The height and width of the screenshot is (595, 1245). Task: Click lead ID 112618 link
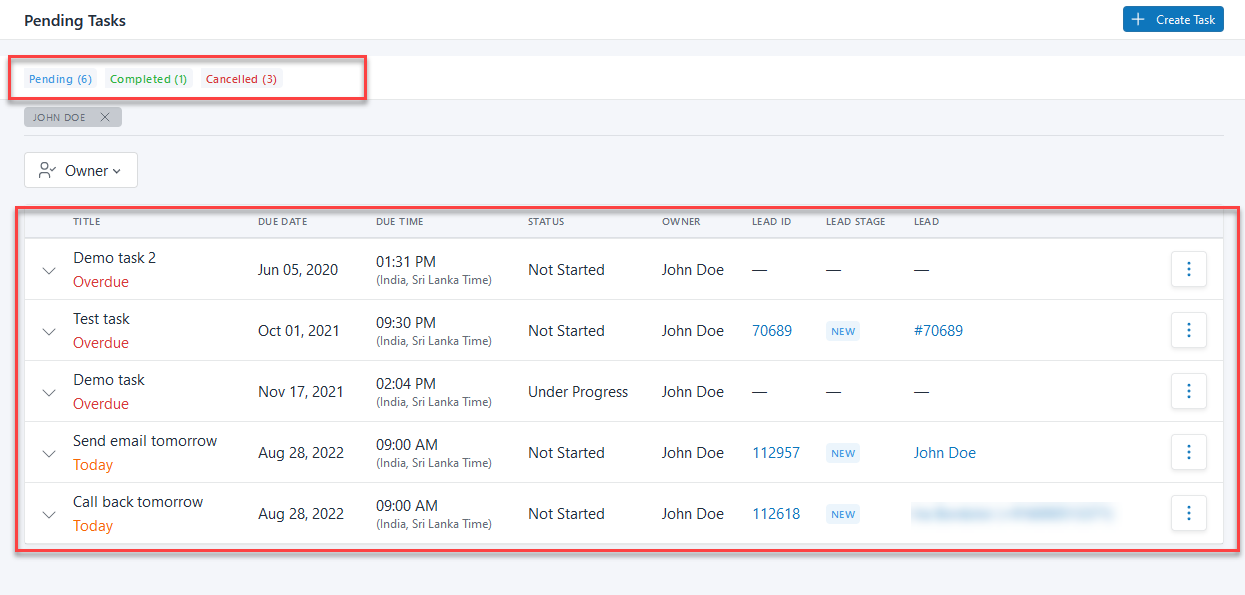pyautogui.click(x=776, y=513)
